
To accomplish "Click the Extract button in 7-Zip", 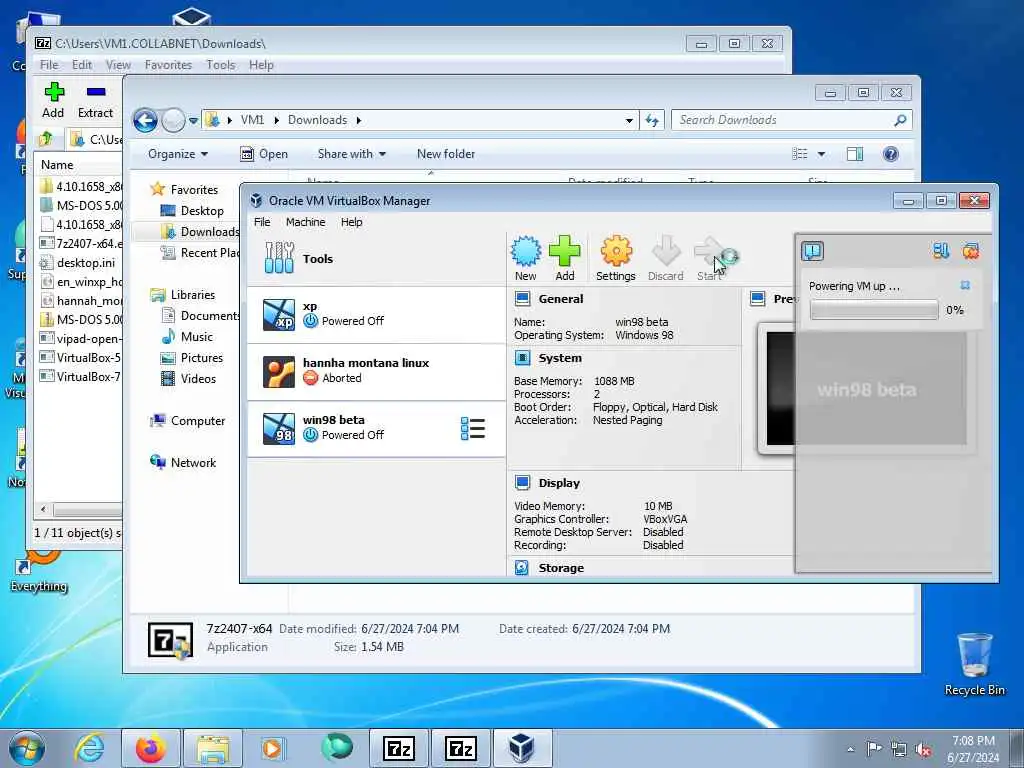I will click(95, 101).
